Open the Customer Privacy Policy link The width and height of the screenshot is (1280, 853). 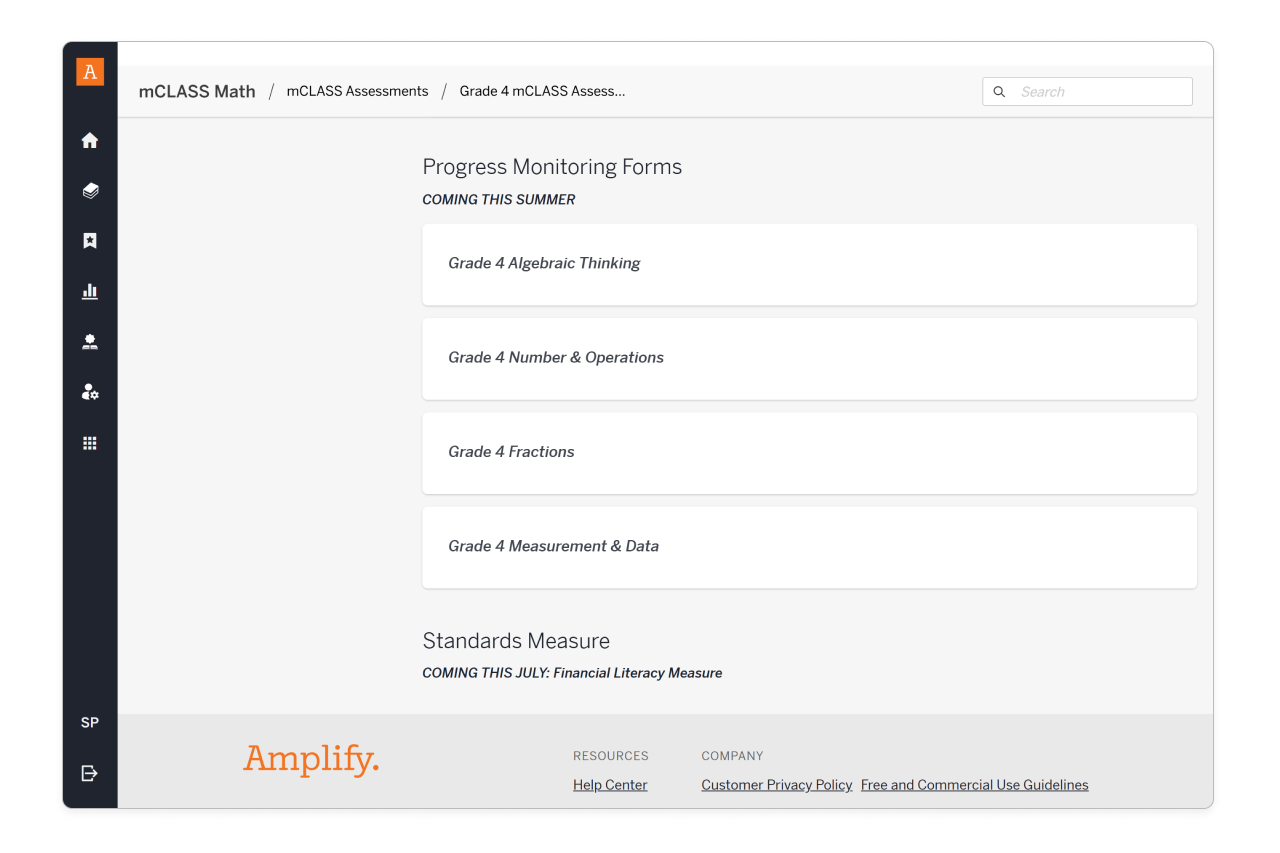[776, 785]
